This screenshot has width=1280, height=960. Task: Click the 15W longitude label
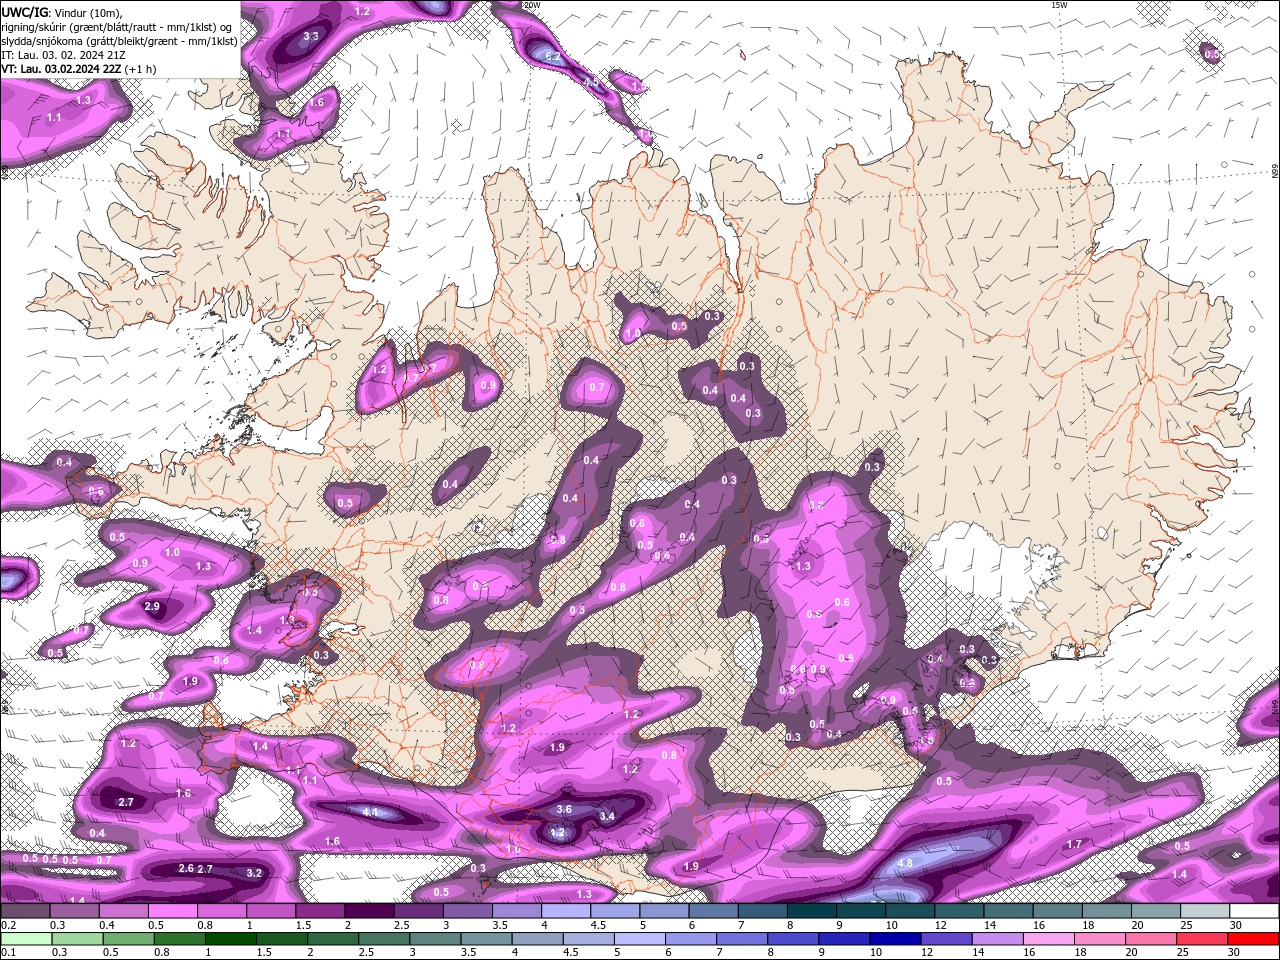tap(1059, 5)
